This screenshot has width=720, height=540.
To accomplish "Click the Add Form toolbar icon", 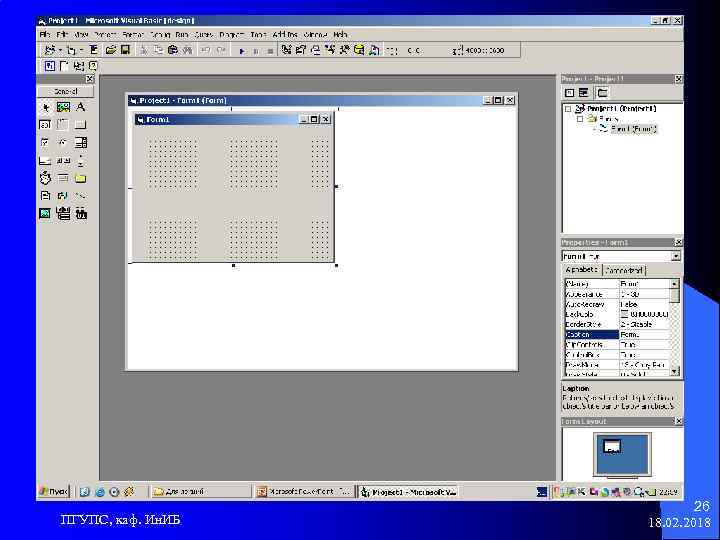I will pyautogui.click(x=72, y=50).
